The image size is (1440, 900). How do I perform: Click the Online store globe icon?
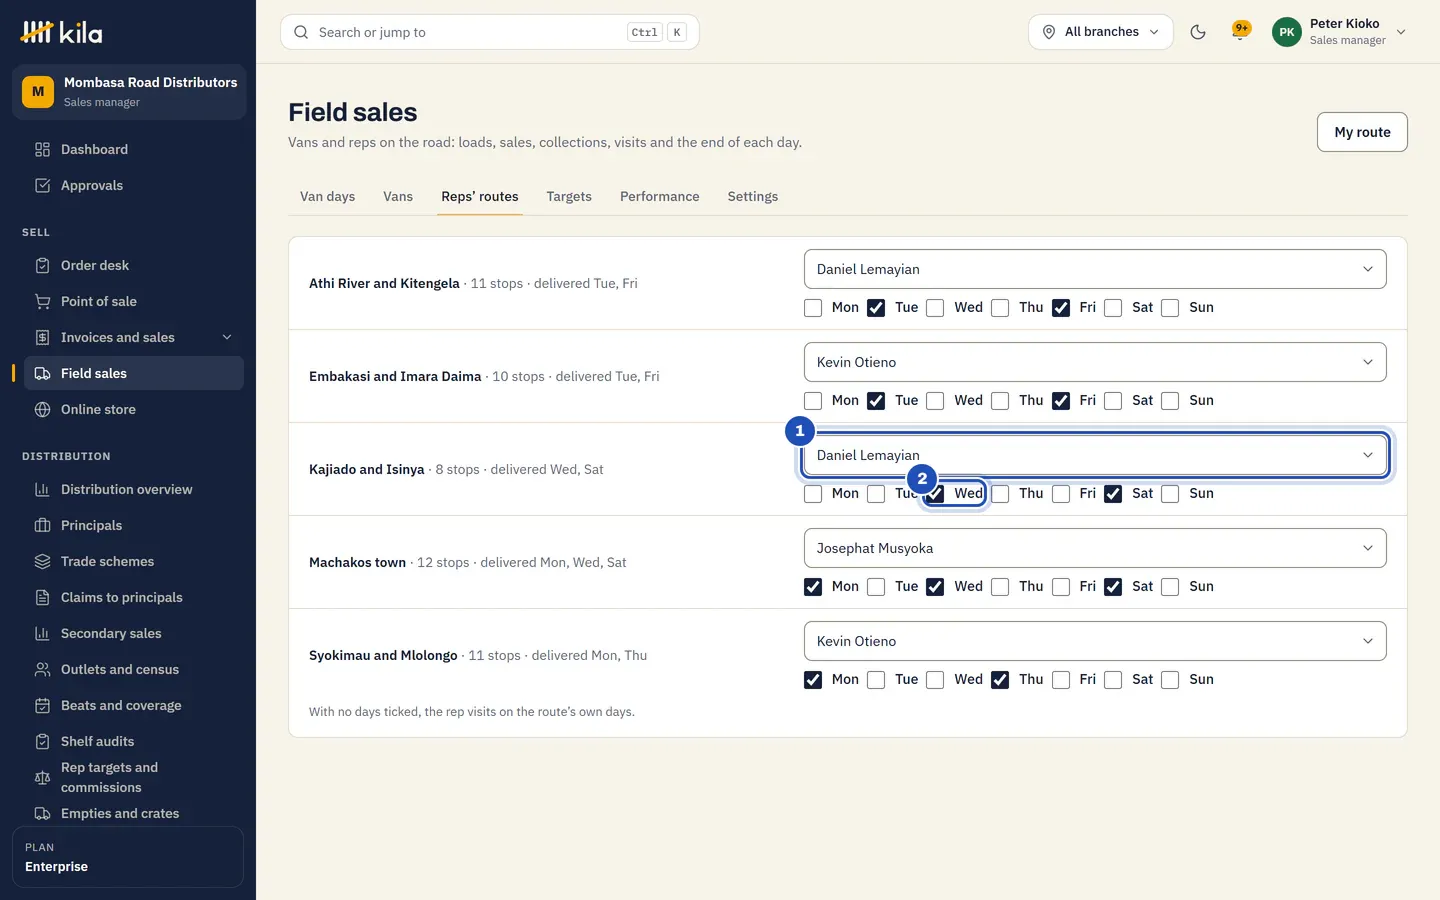coord(42,410)
